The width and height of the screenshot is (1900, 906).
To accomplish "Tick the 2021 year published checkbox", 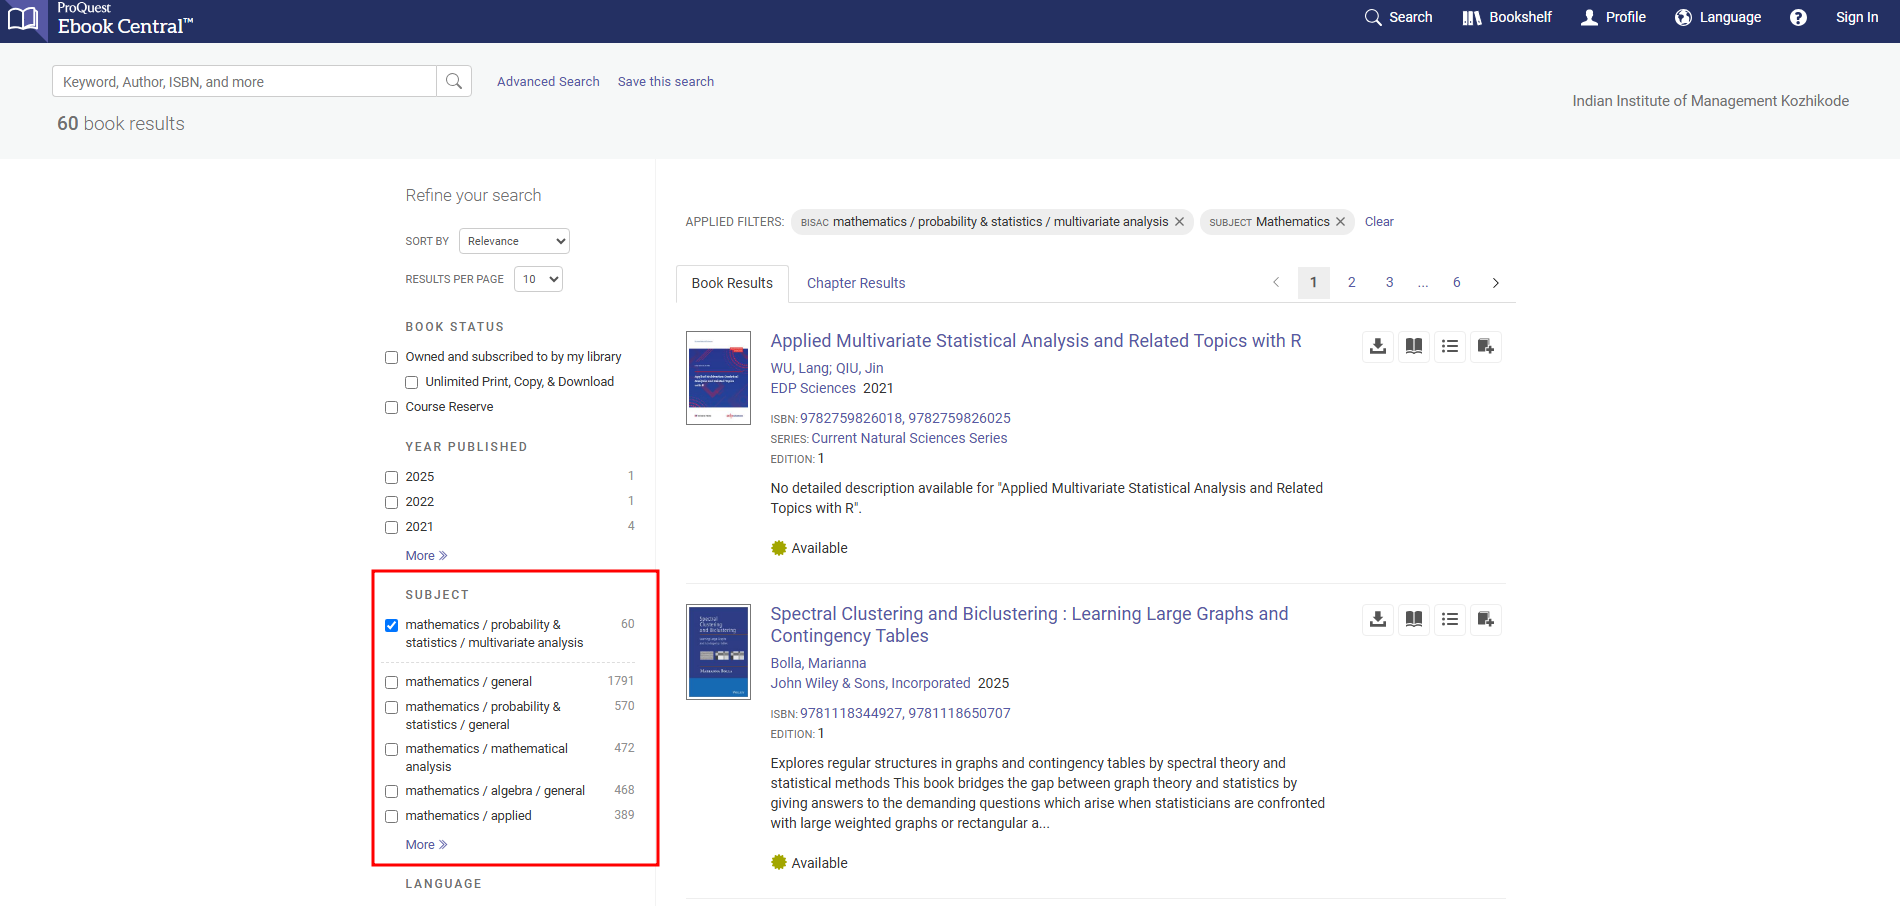I will (x=392, y=527).
